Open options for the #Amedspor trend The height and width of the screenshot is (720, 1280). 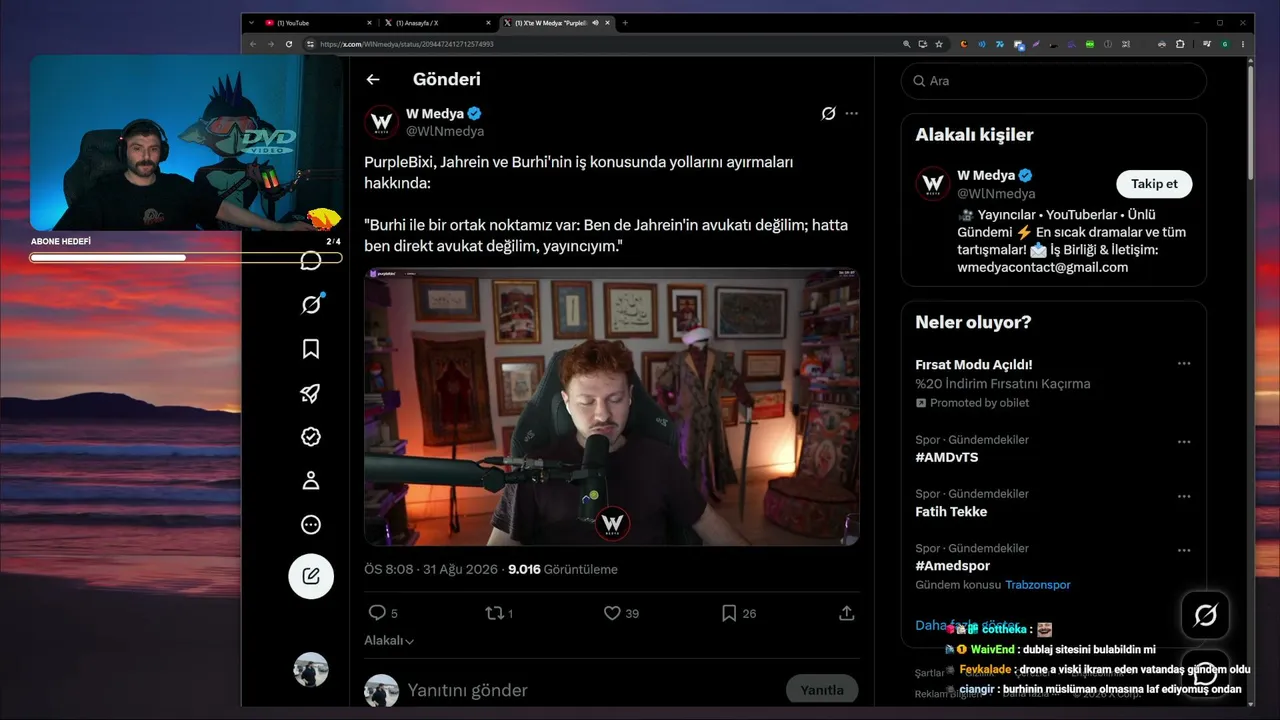tap(1184, 550)
